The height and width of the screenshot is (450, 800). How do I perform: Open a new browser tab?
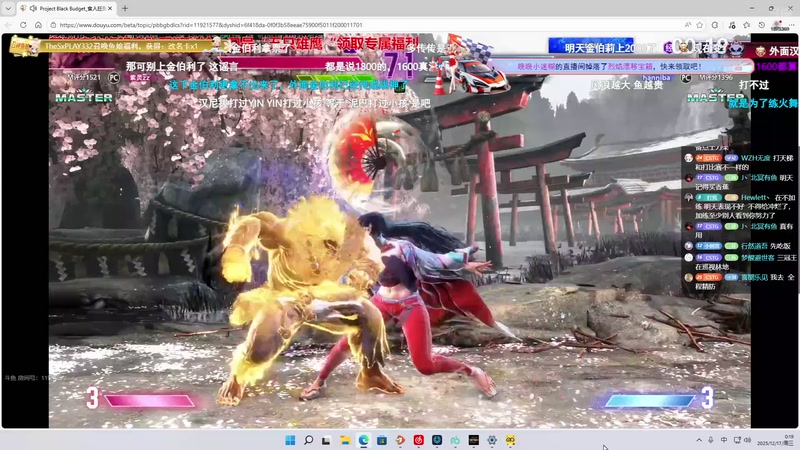(x=124, y=8)
